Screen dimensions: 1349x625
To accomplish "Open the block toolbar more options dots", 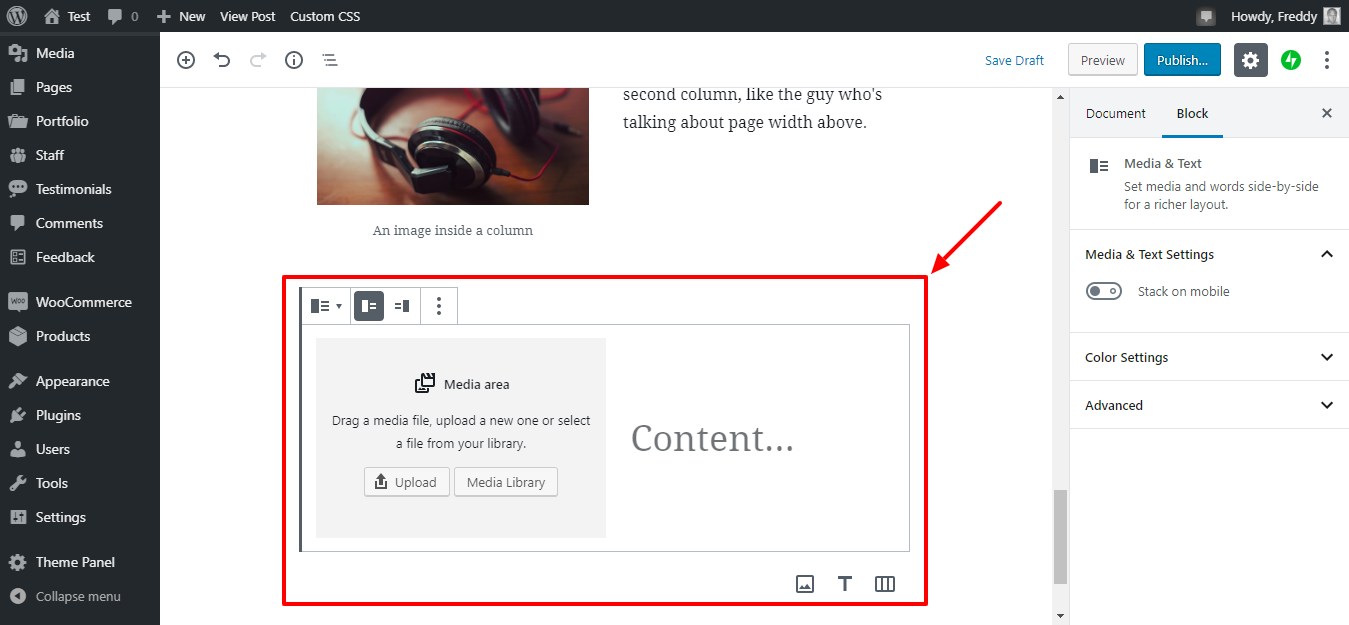I will tap(439, 306).
